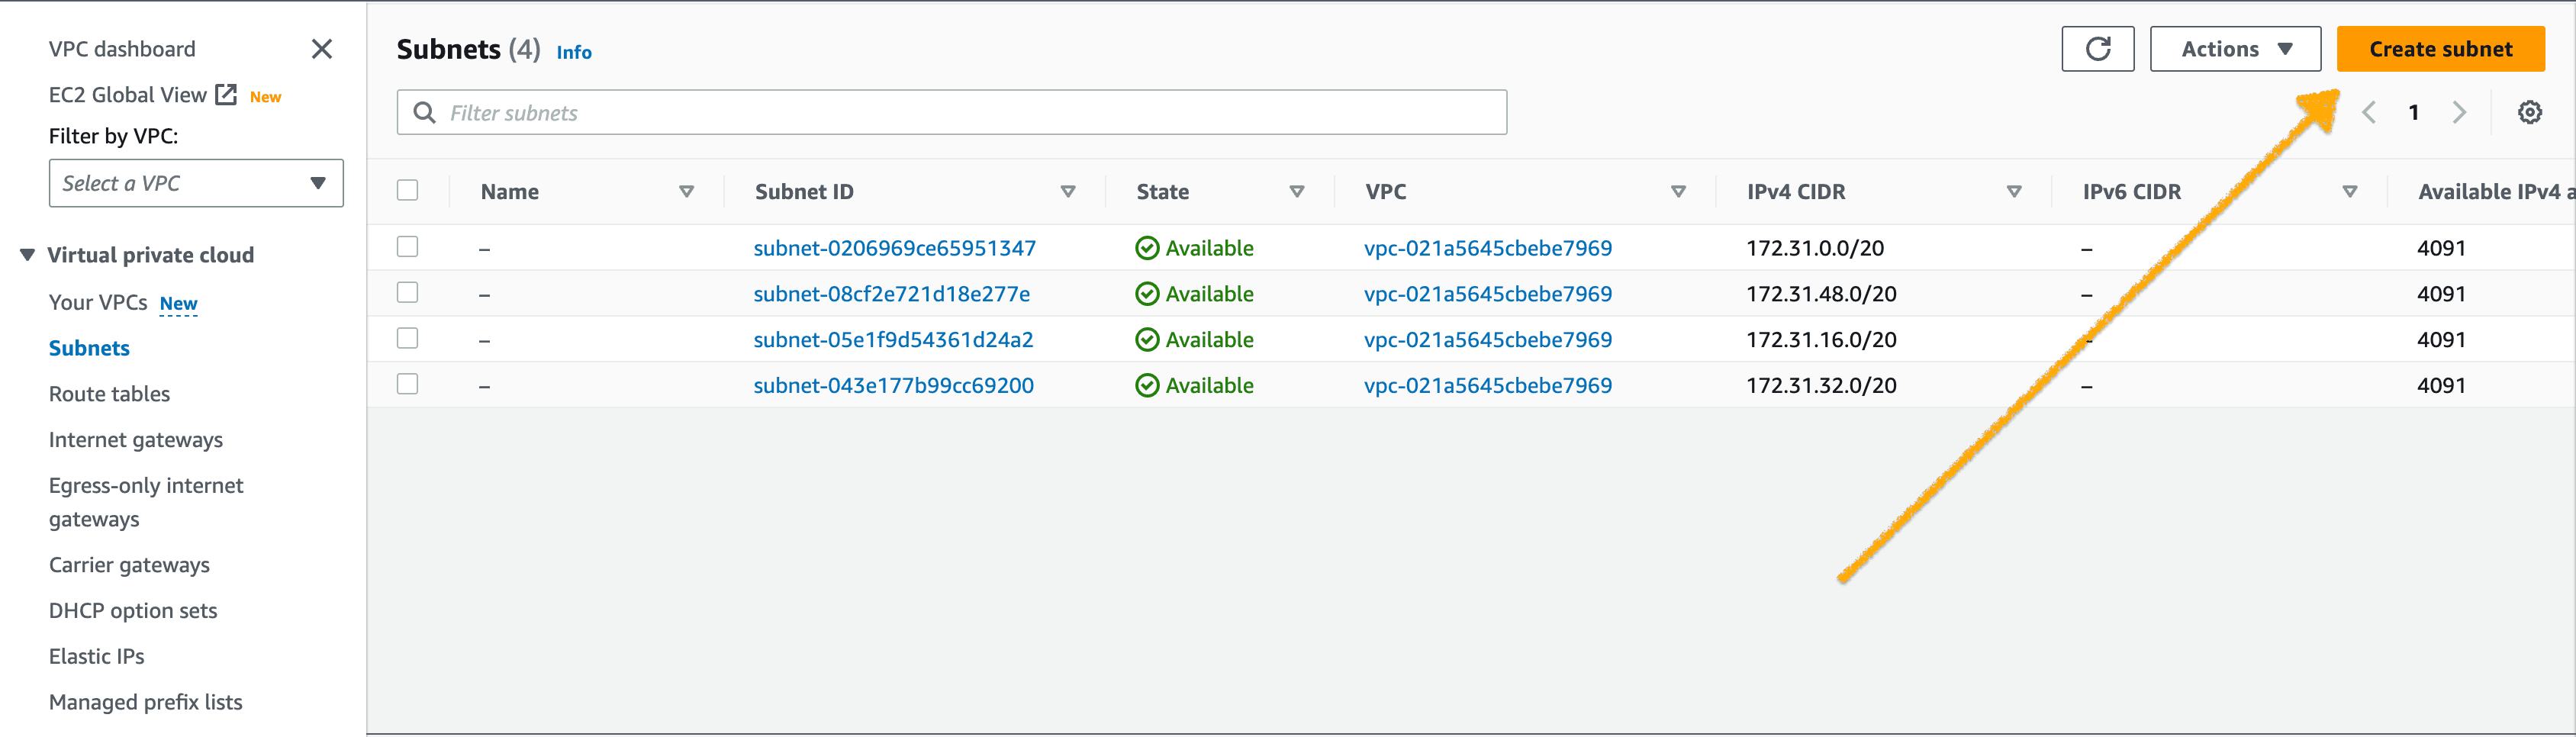Open table preferences gear icon
2576x737 pixels.
click(2529, 112)
